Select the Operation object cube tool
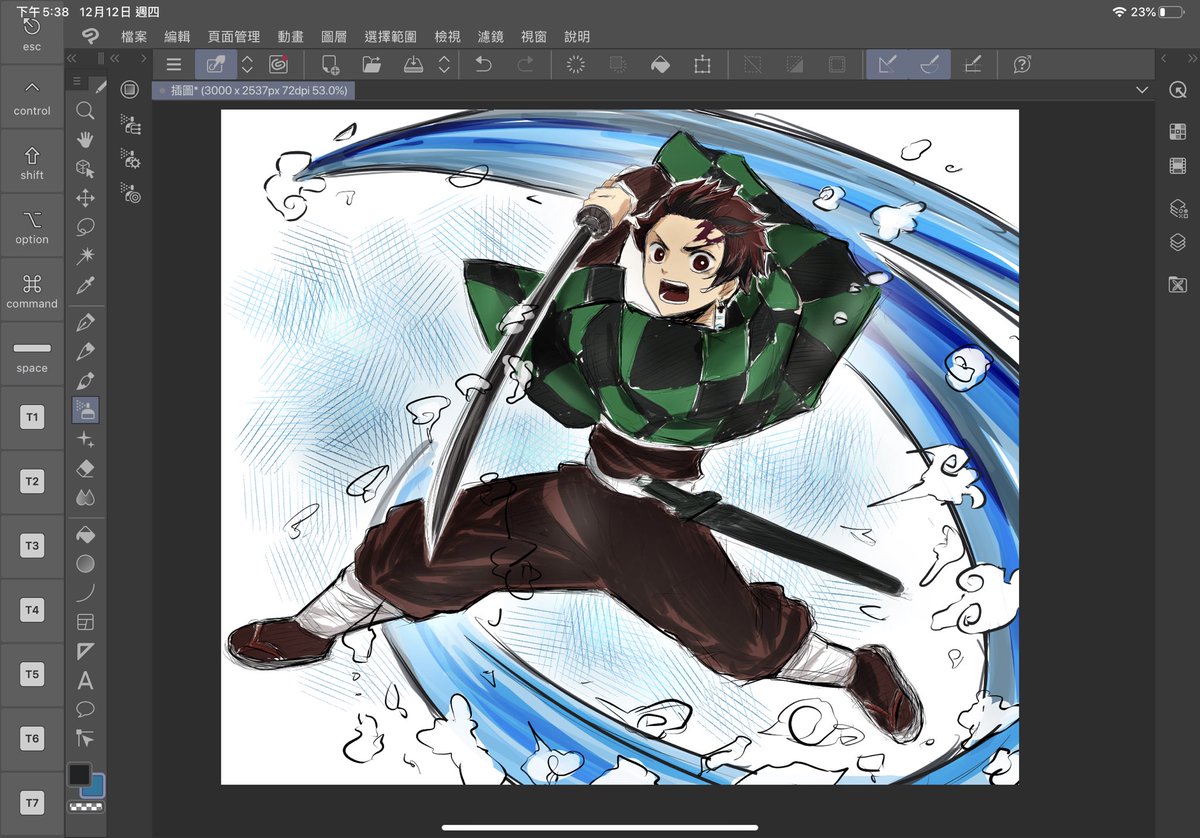This screenshot has height=838, width=1200. (x=86, y=169)
